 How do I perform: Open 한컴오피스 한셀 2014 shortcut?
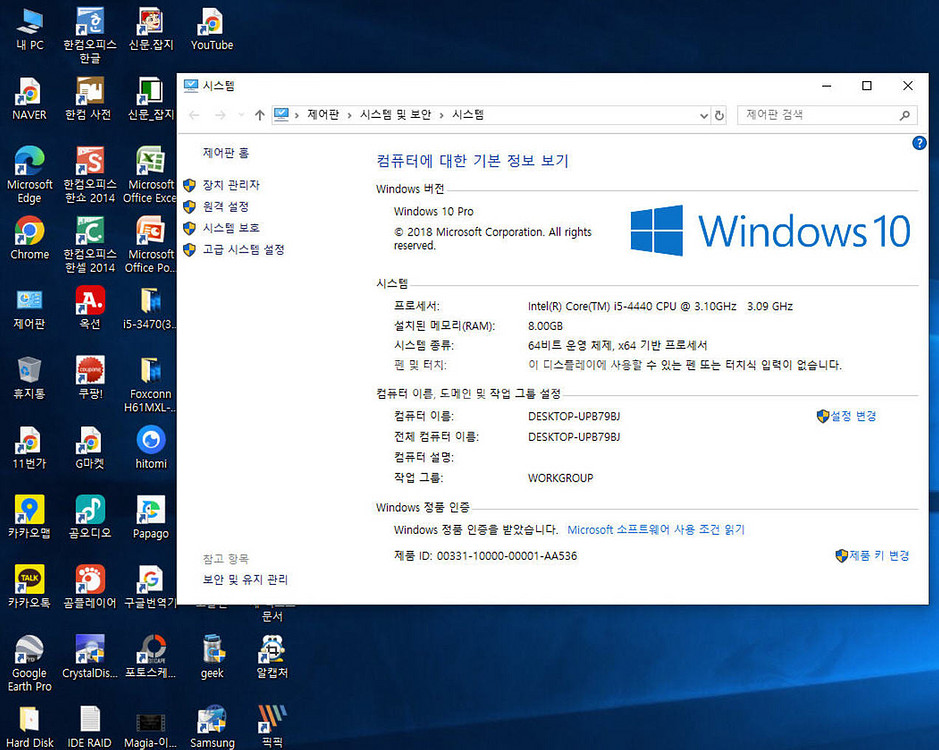90,244
